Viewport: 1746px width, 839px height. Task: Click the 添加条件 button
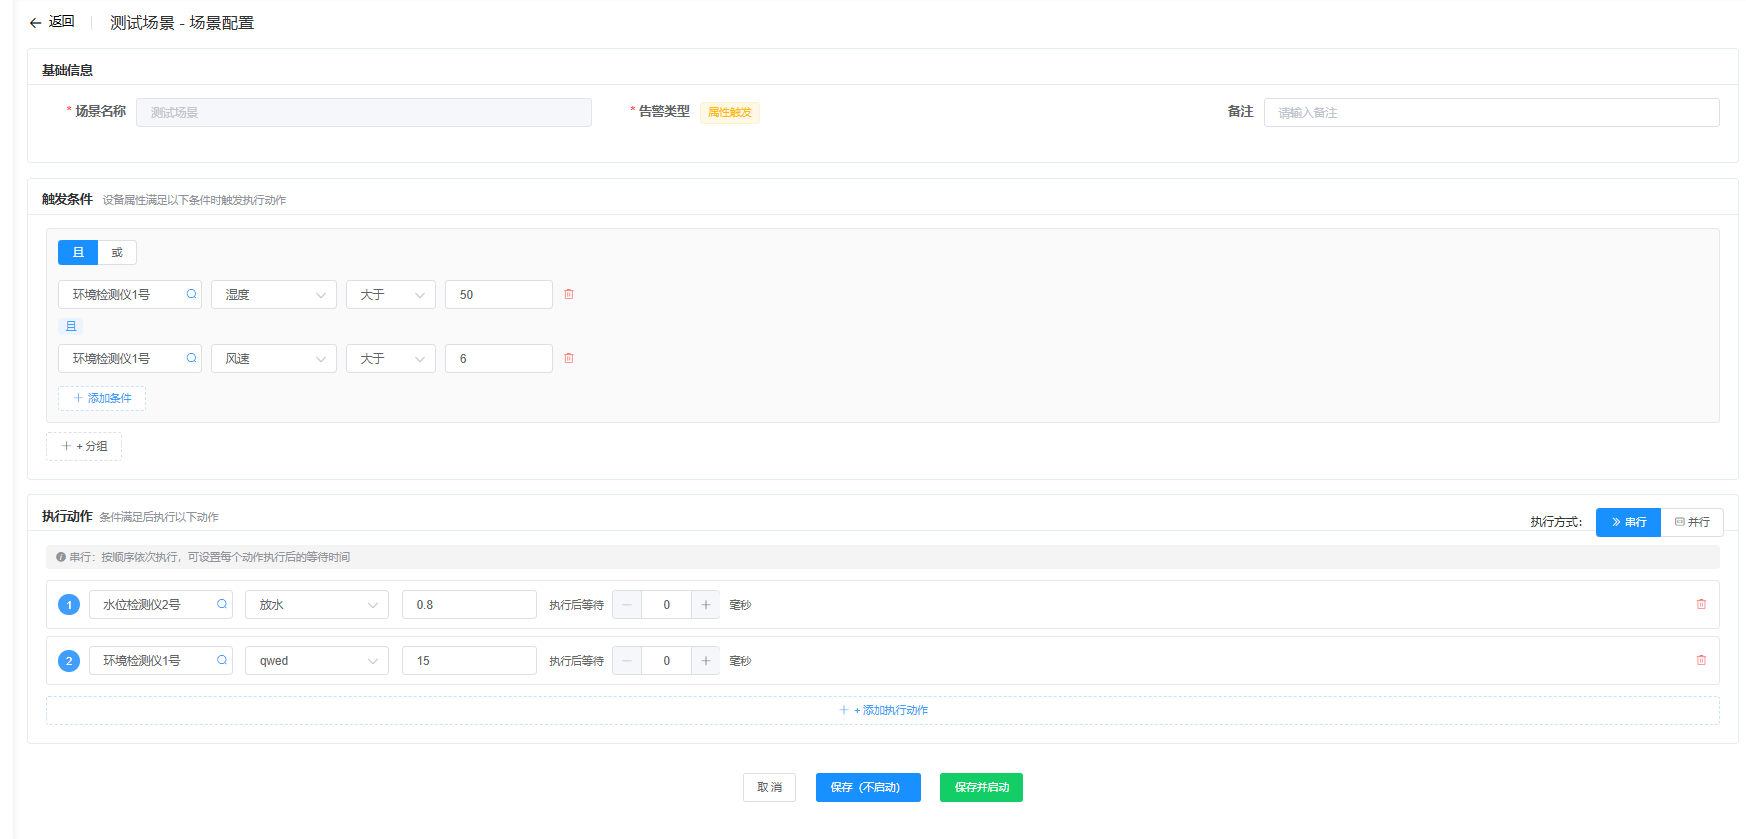point(102,398)
